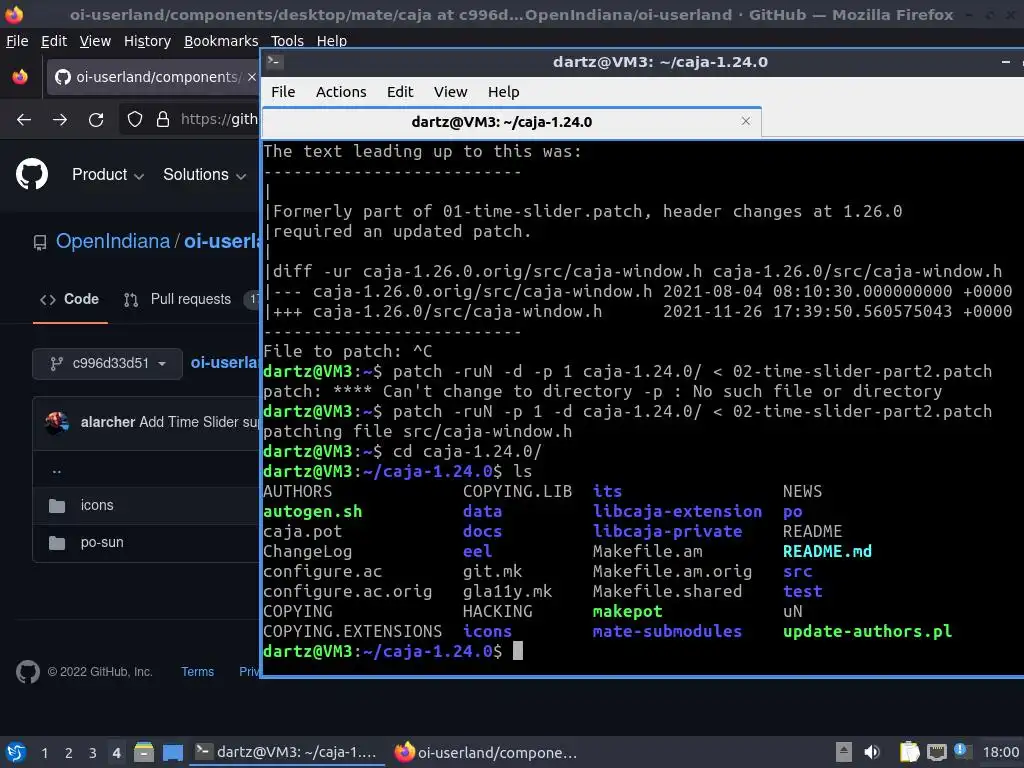Screen dimensions: 1024x768
Task: Open the Firefox Help menu
Action: (332, 41)
